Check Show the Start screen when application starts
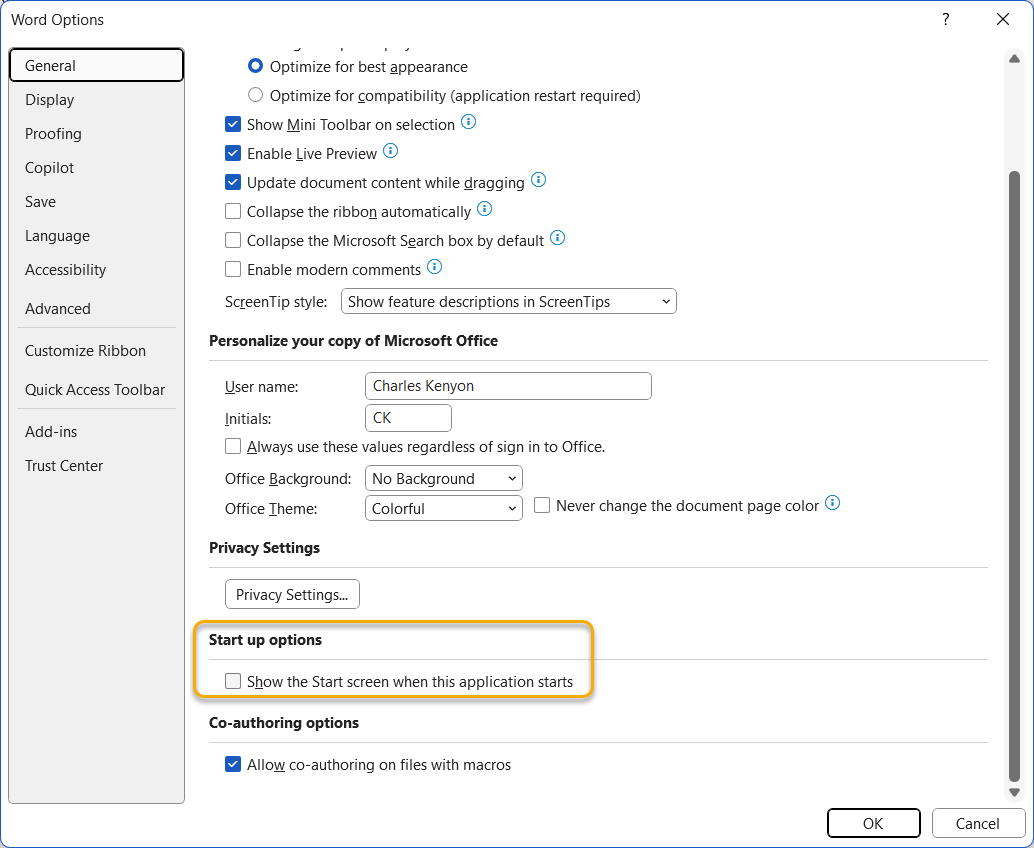Viewport: 1034px width, 848px height. click(233, 681)
